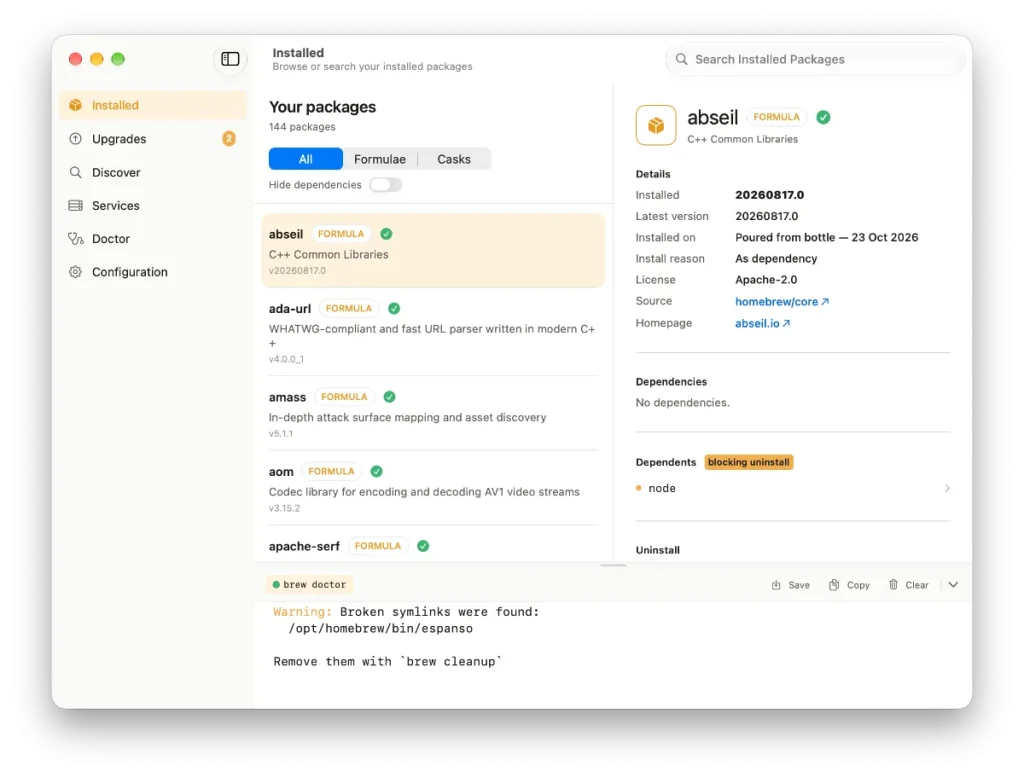The height and width of the screenshot is (777, 1024).
Task: Expand the node dependent chevron
Action: tap(947, 488)
